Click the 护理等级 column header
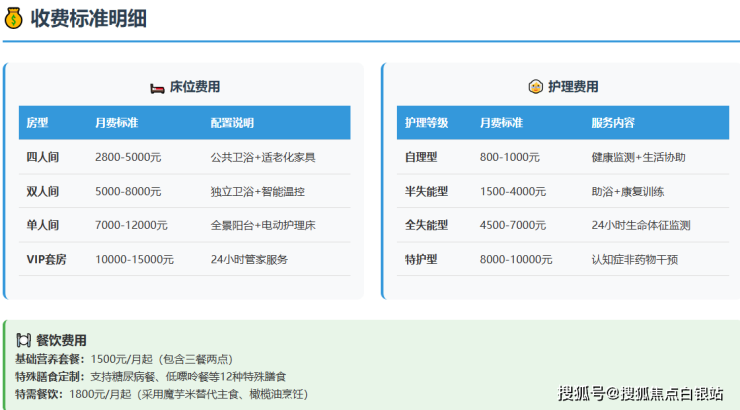Image resolution: width=740 pixels, height=410 pixels. (x=426, y=123)
